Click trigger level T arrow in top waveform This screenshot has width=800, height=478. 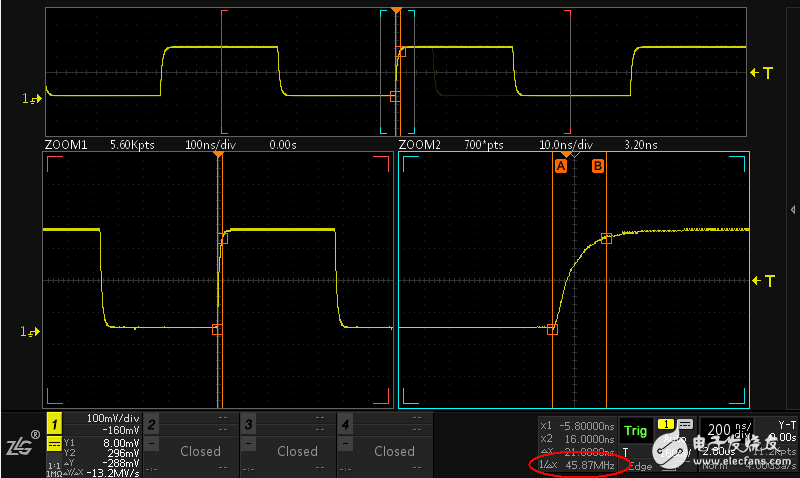tap(761, 73)
